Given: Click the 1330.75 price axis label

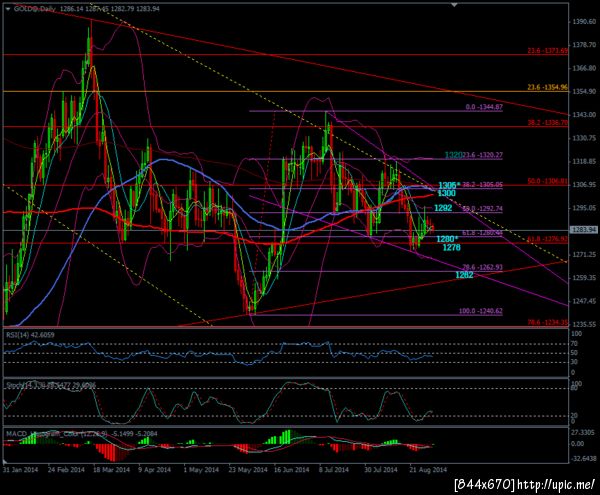Looking at the screenshot, I should point(584,138).
